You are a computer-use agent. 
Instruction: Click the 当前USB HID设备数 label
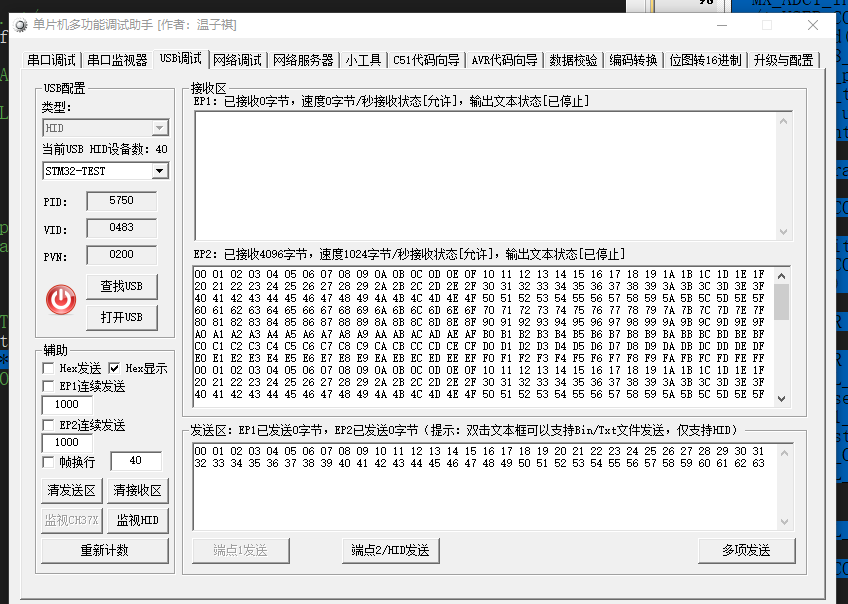(x=105, y=149)
